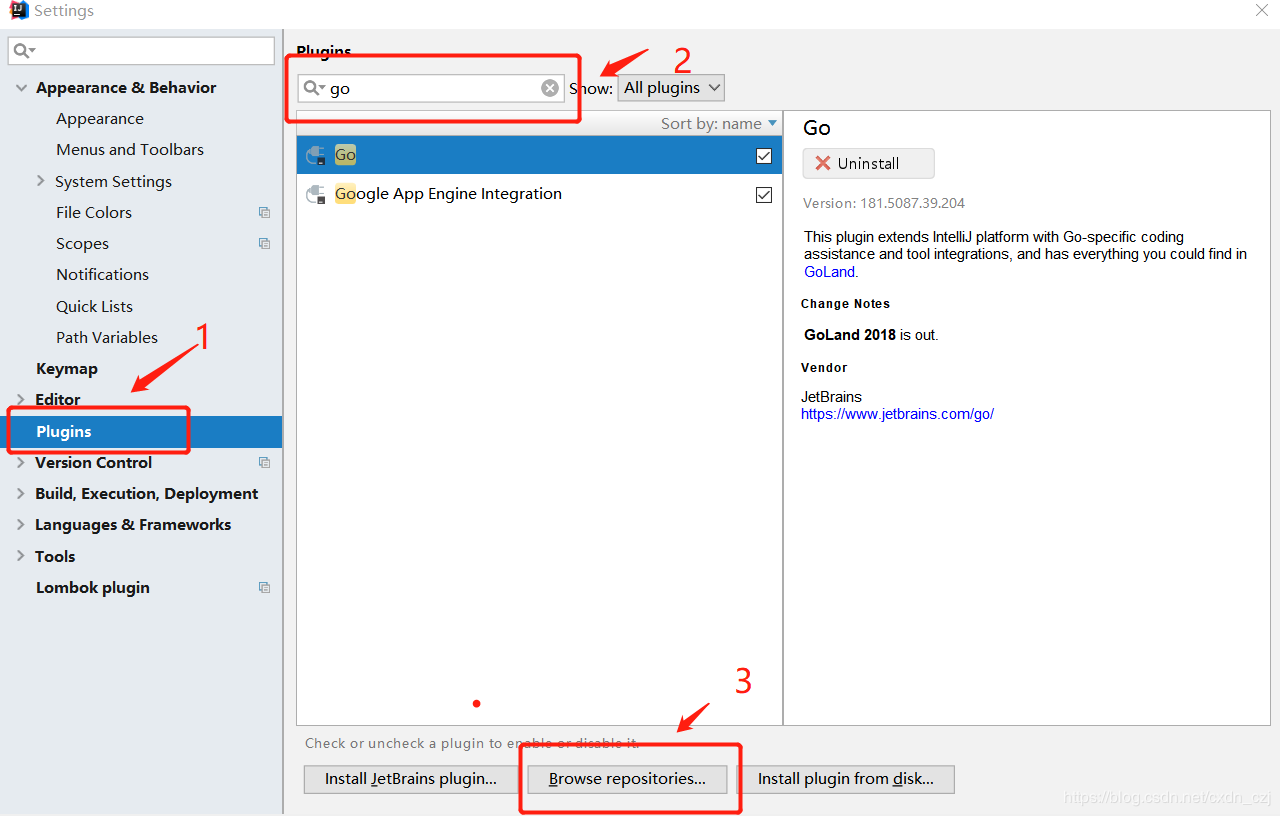Select Google App Engine Integration plugin row

(x=539, y=194)
